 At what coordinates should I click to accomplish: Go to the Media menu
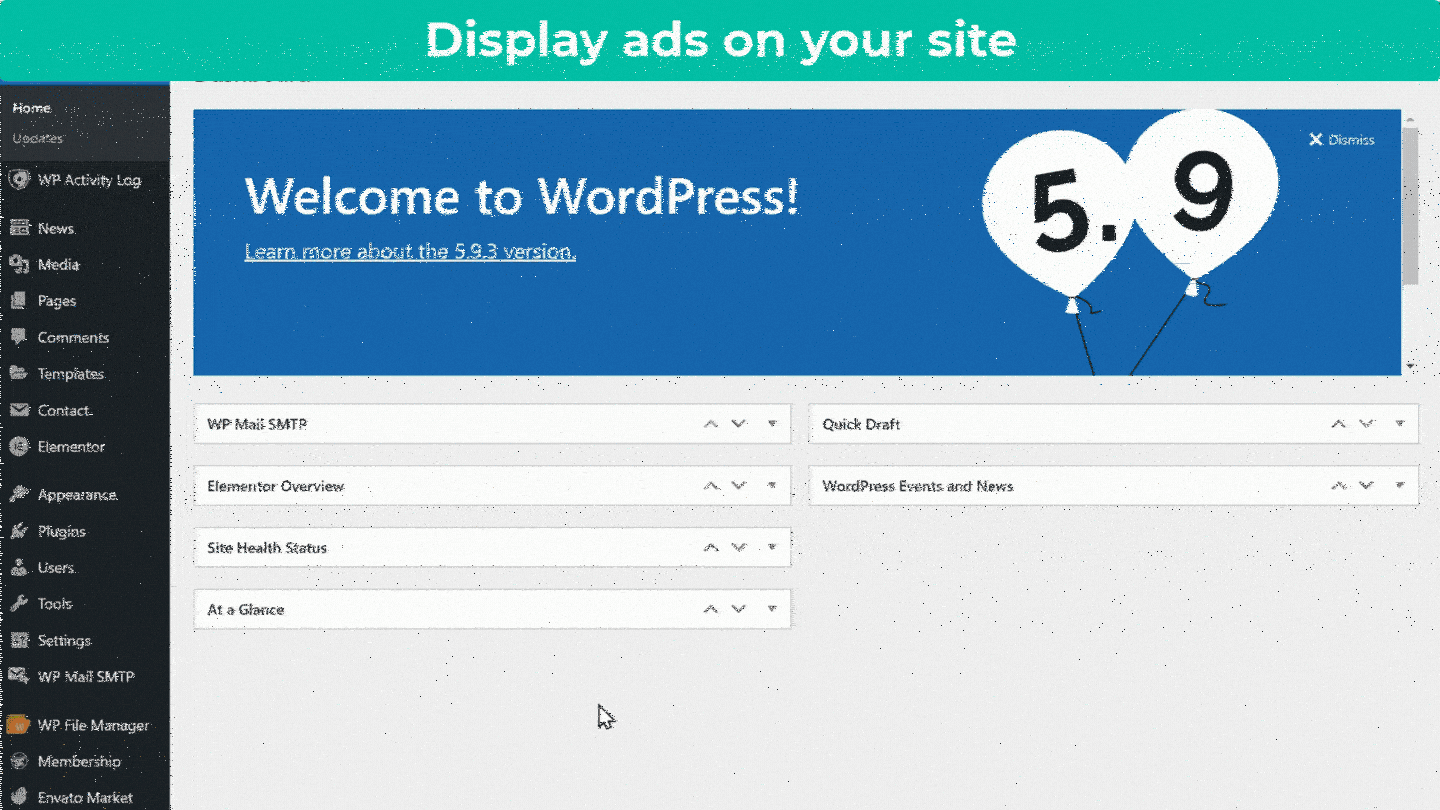pos(58,264)
